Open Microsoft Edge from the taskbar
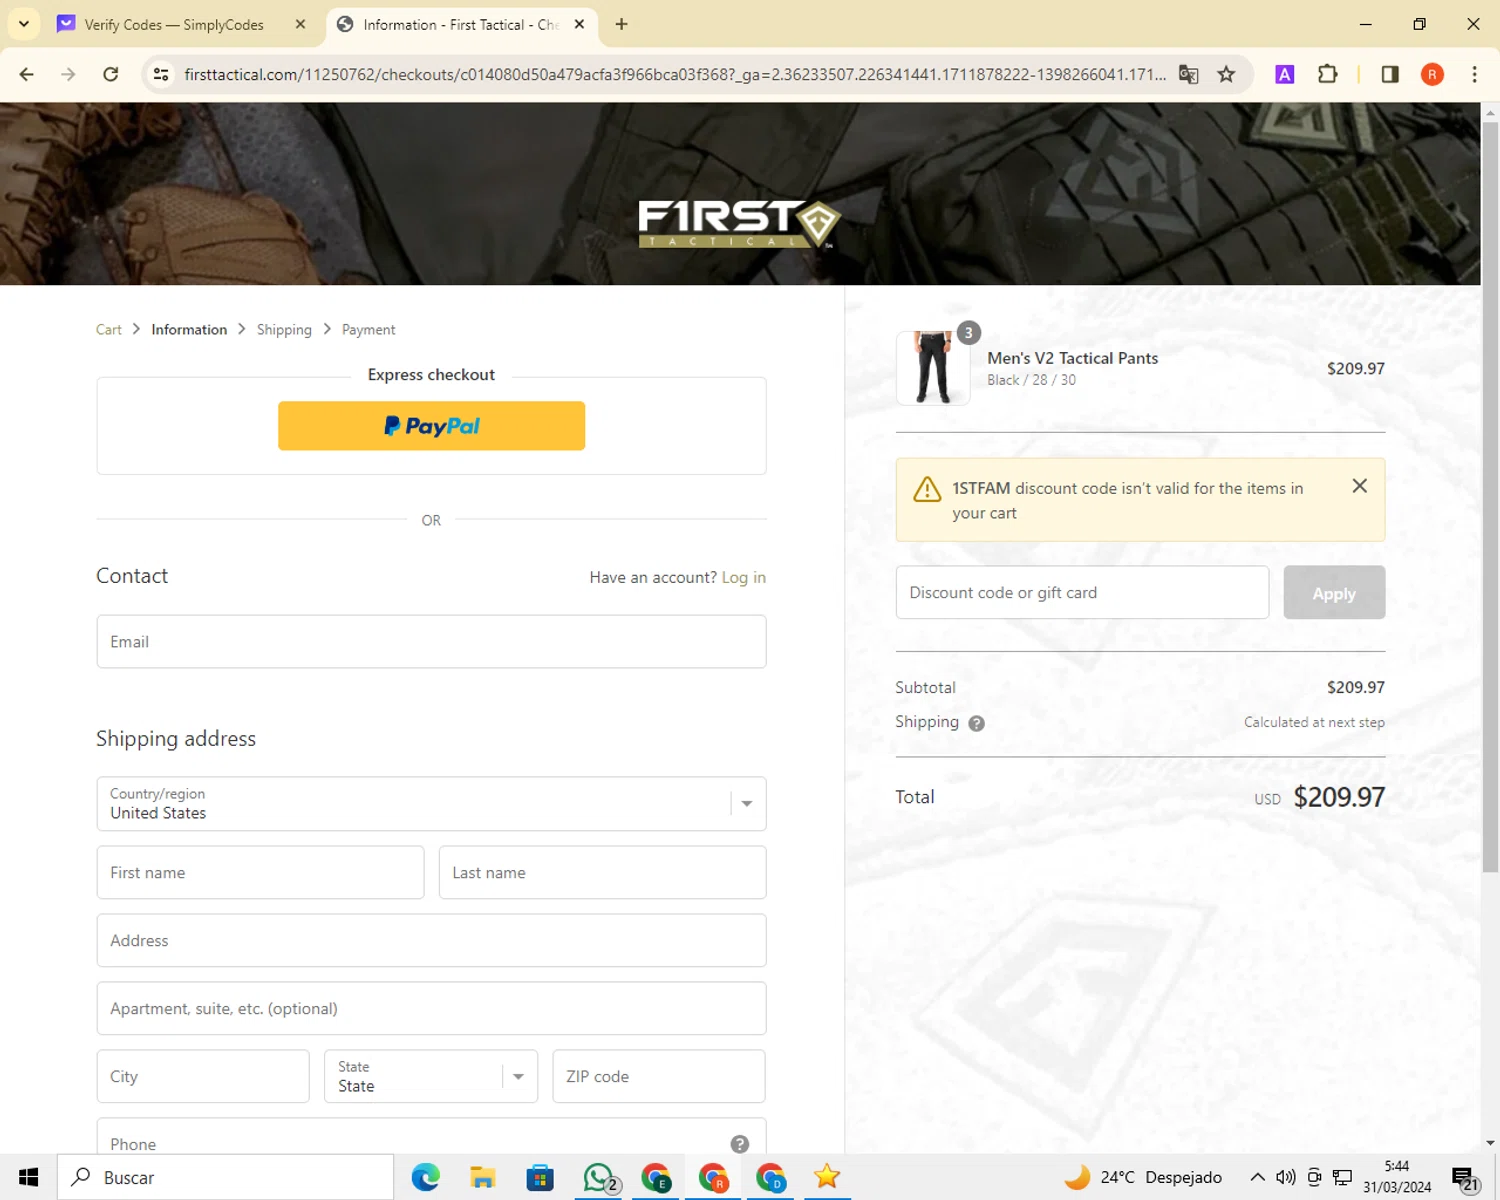1500x1200 pixels. click(426, 1178)
